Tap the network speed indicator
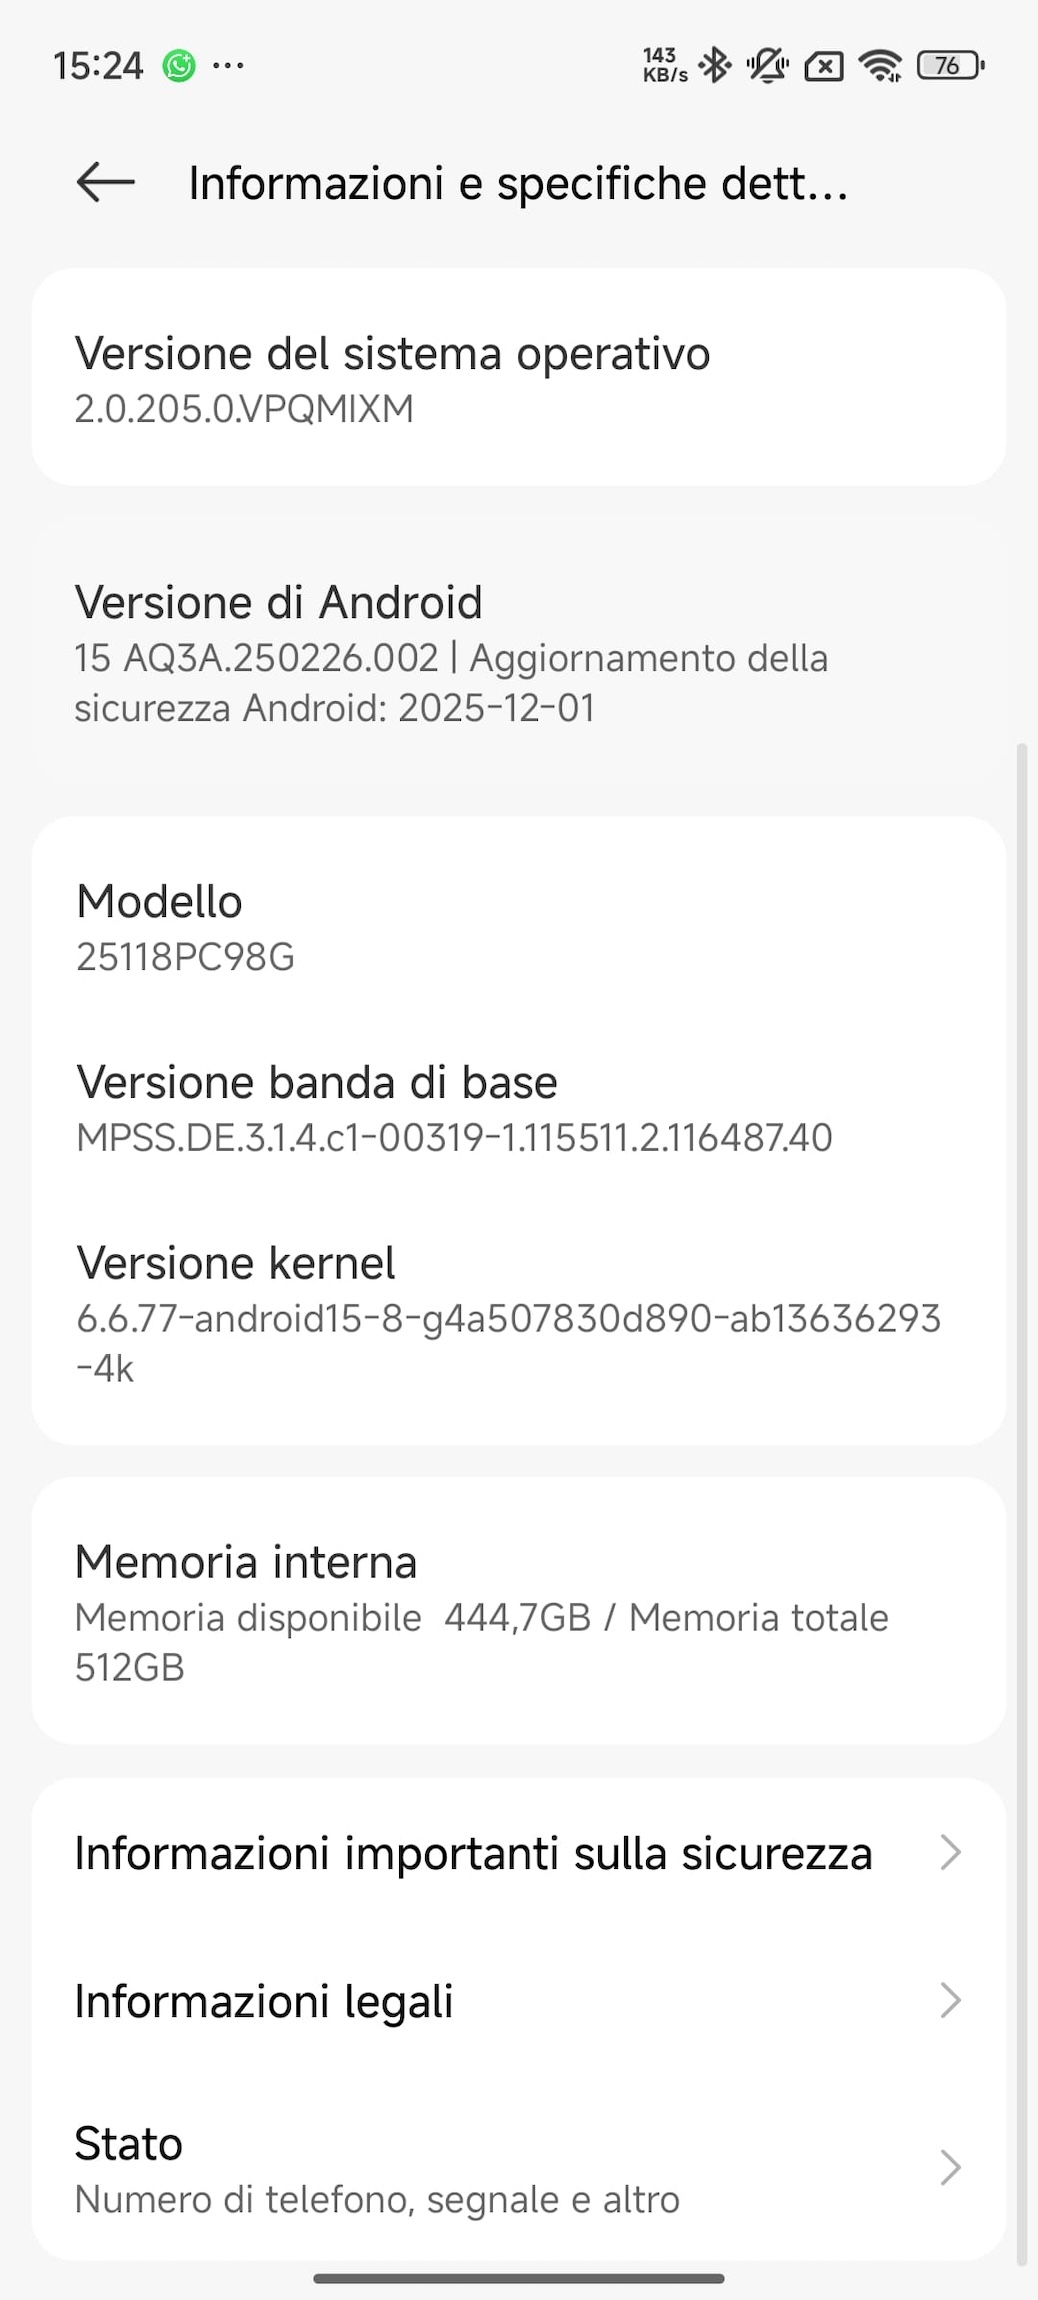Image resolution: width=1038 pixels, height=2300 pixels. [665, 66]
